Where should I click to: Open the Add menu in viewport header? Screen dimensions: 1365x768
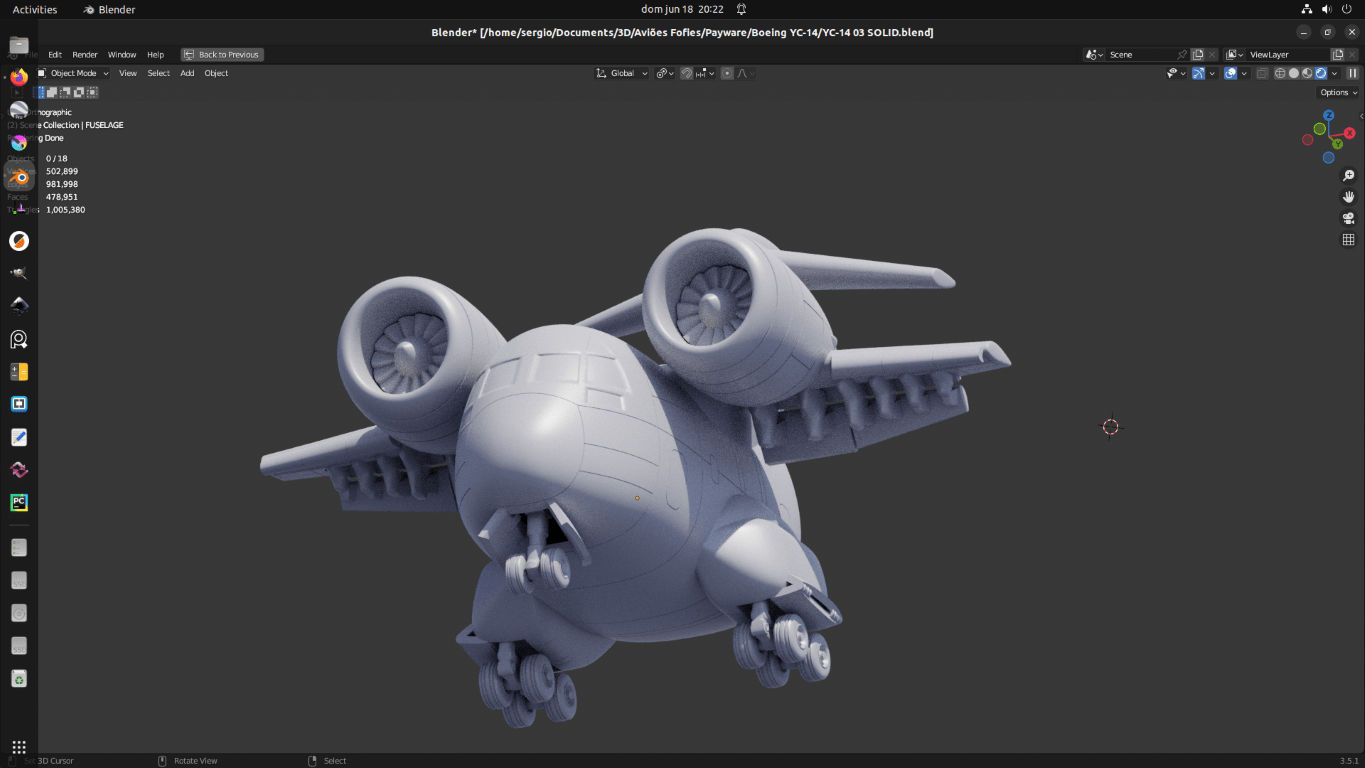tap(187, 73)
